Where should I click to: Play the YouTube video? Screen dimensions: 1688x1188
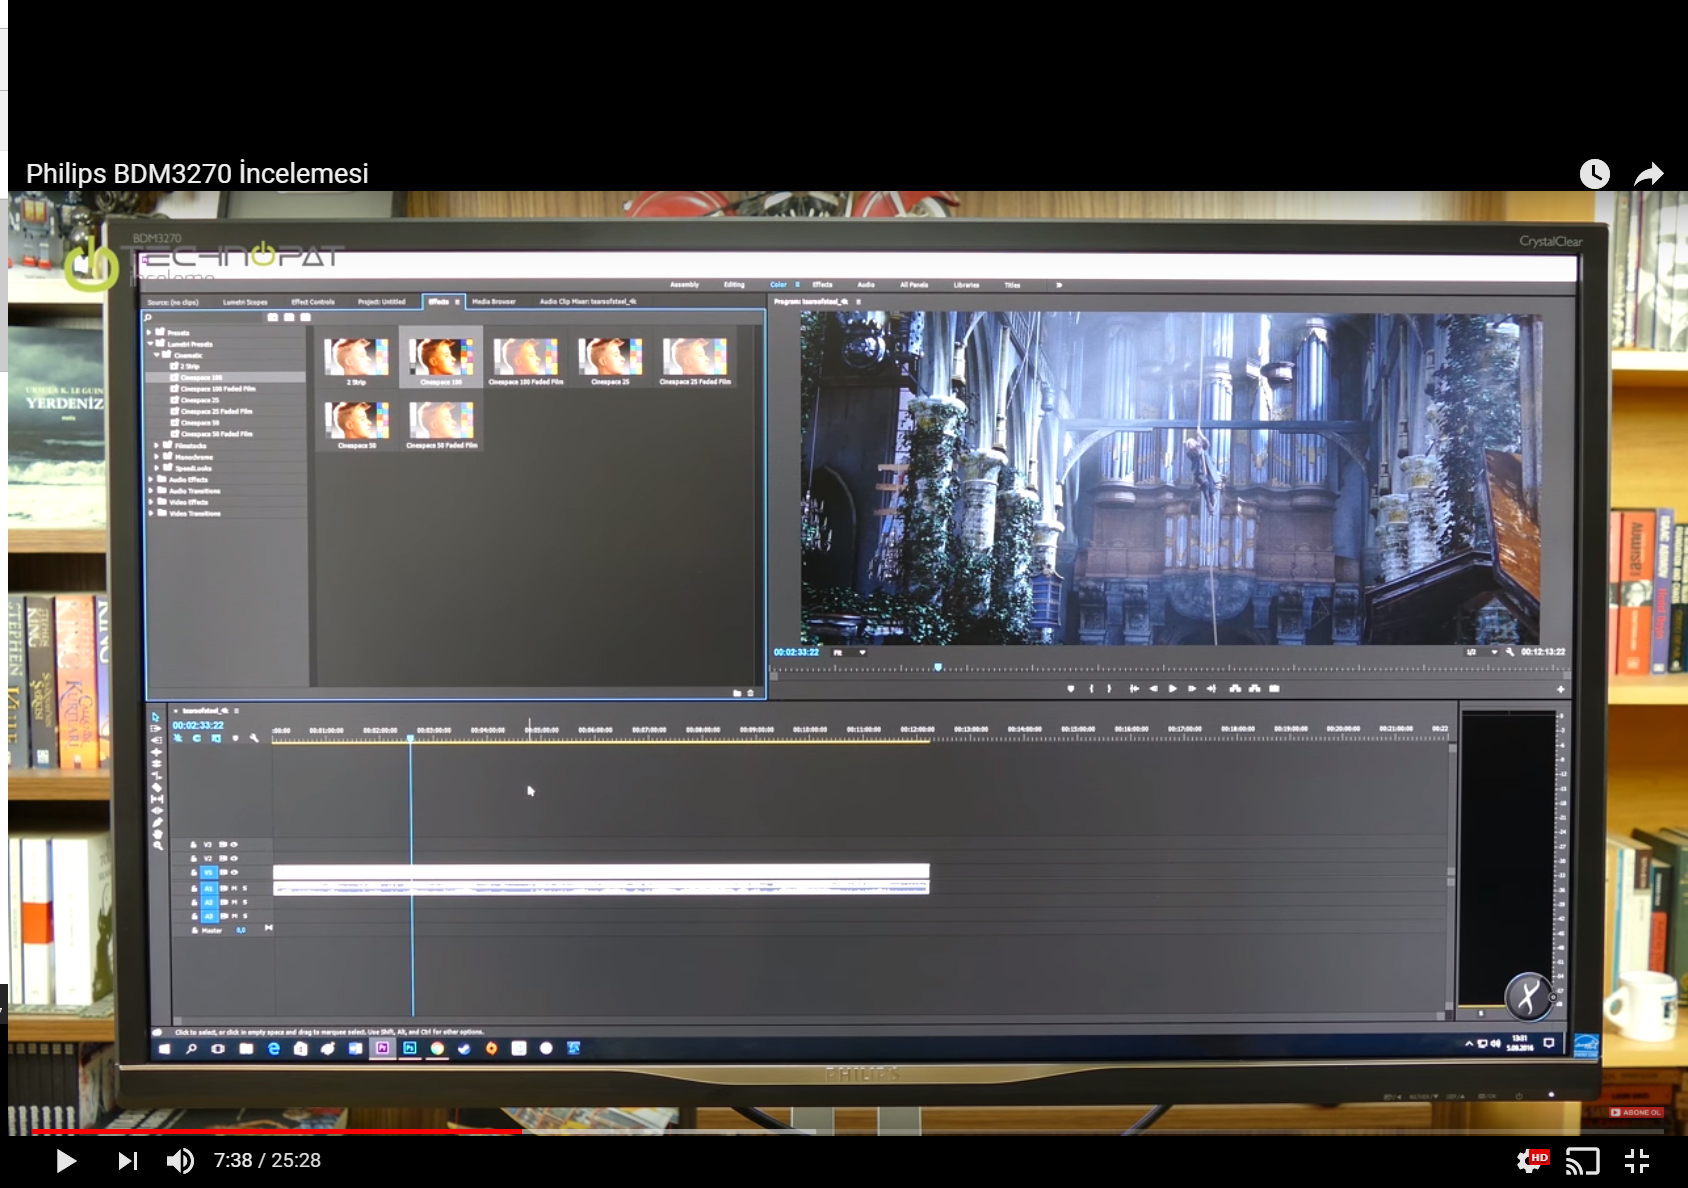coord(66,1161)
